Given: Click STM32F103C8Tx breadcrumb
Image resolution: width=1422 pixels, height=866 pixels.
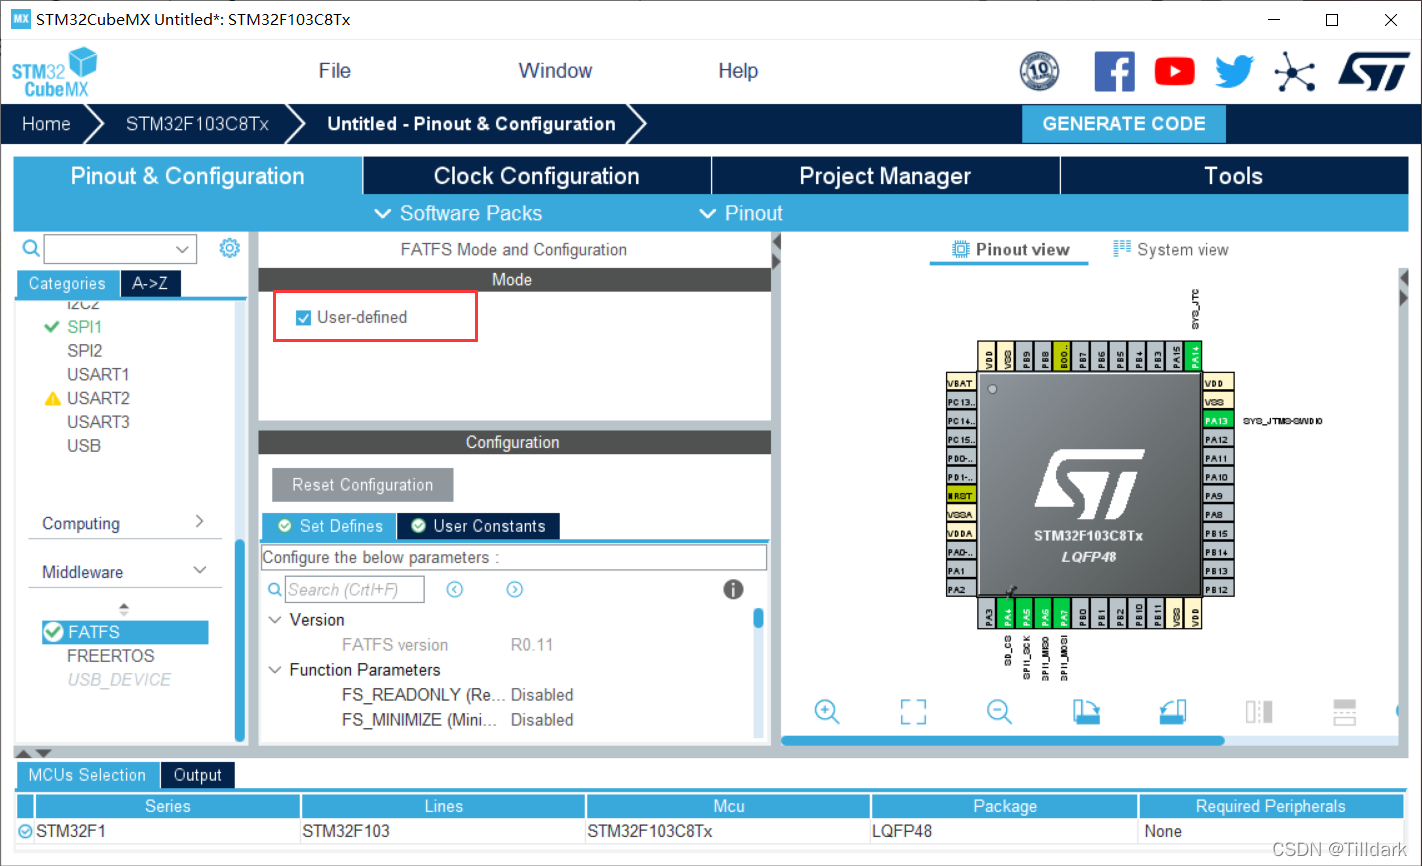Looking at the screenshot, I should [x=197, y=124].
